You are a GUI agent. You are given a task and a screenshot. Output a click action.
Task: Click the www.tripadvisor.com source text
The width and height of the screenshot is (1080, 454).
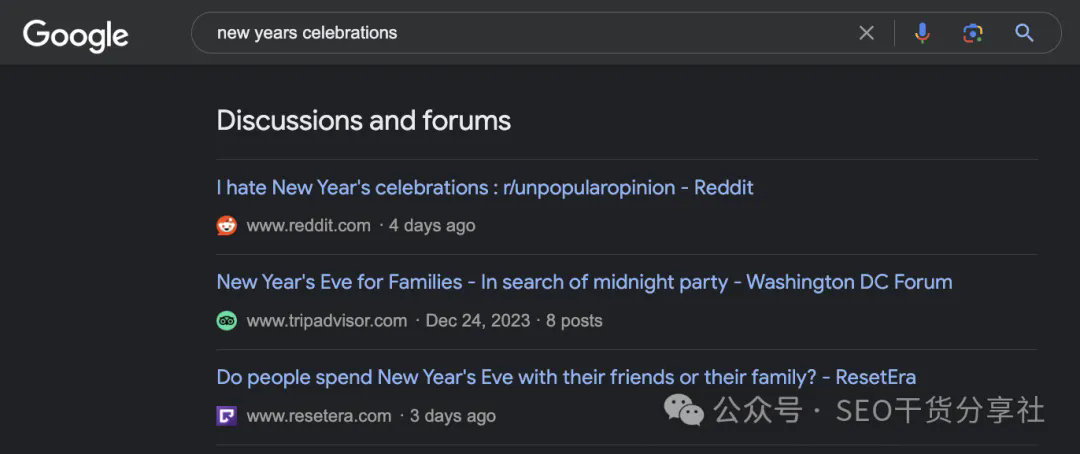326,320
